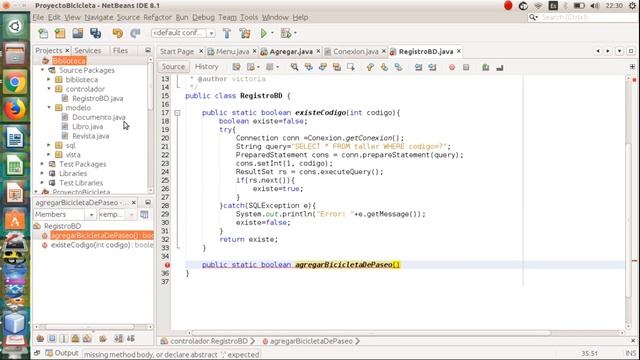Start macro recording with the red circle icon
Screen dimensions: 640x360
click(452, 67)
